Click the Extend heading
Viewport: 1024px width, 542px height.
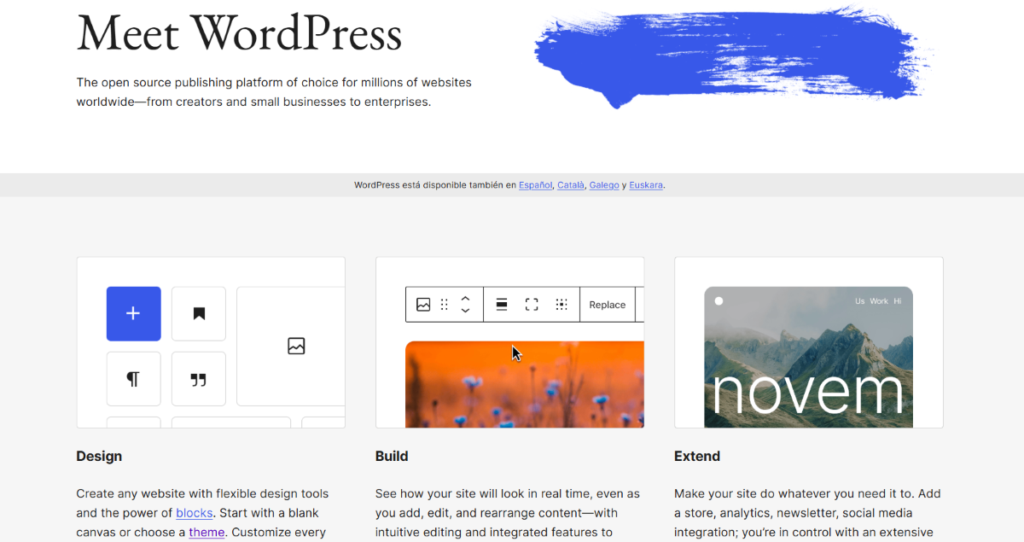click(x=697, y=456)
